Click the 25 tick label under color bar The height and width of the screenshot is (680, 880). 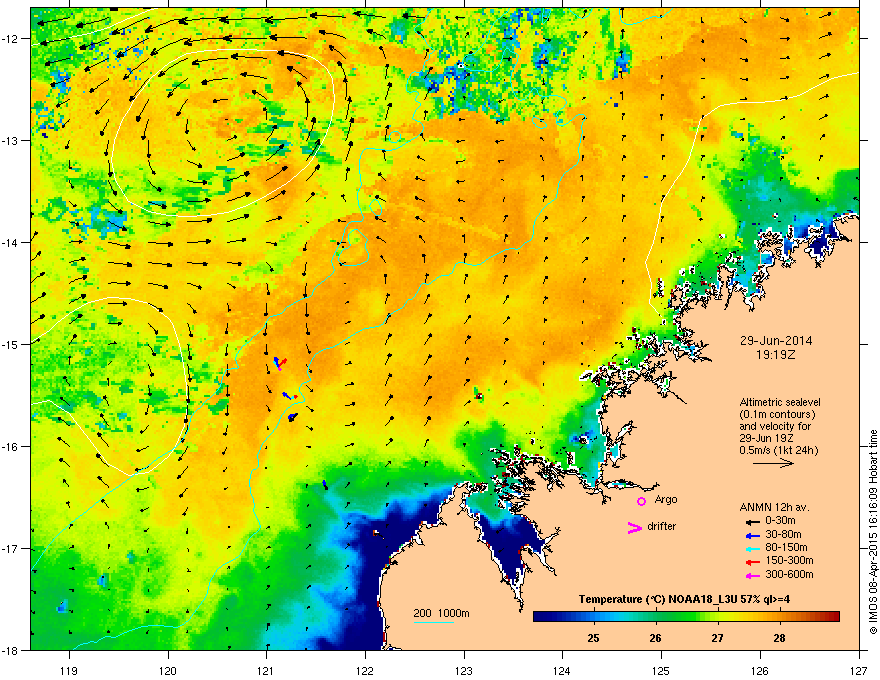click(x=593, y=638)
